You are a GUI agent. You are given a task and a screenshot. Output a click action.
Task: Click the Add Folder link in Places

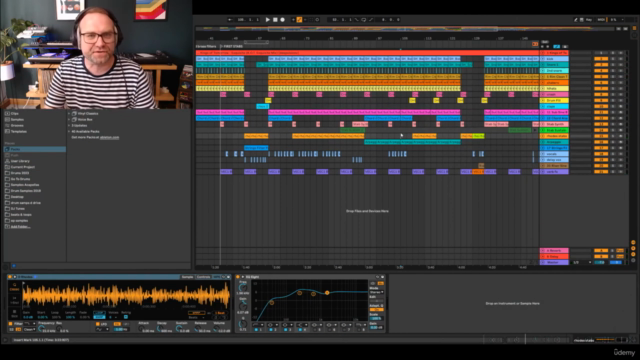point(20,227)
